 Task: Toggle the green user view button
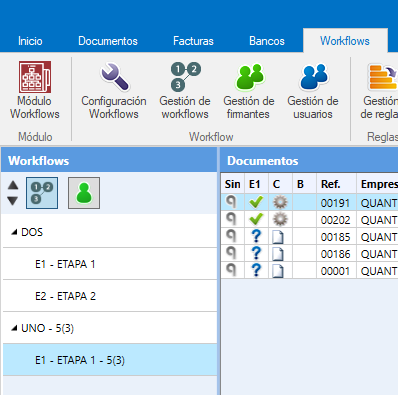[x=84, y=193]
